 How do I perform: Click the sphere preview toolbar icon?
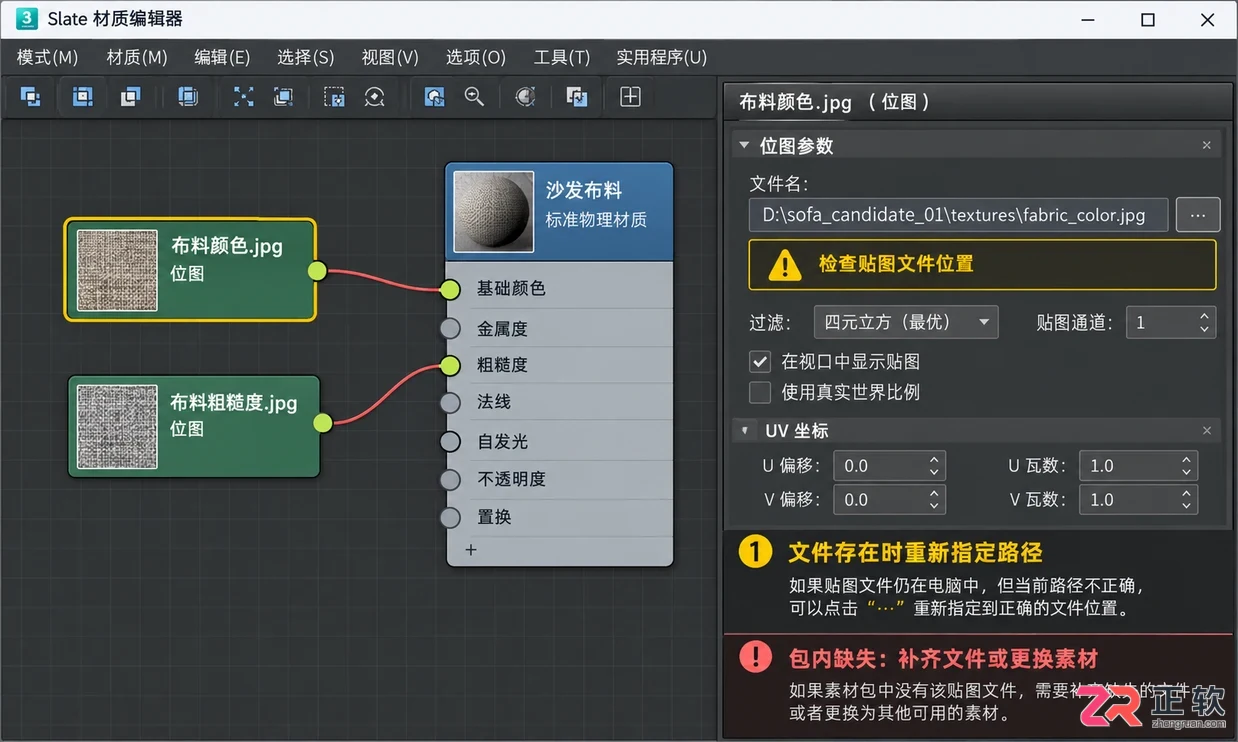pyautogui.click(x=525, y=97)
